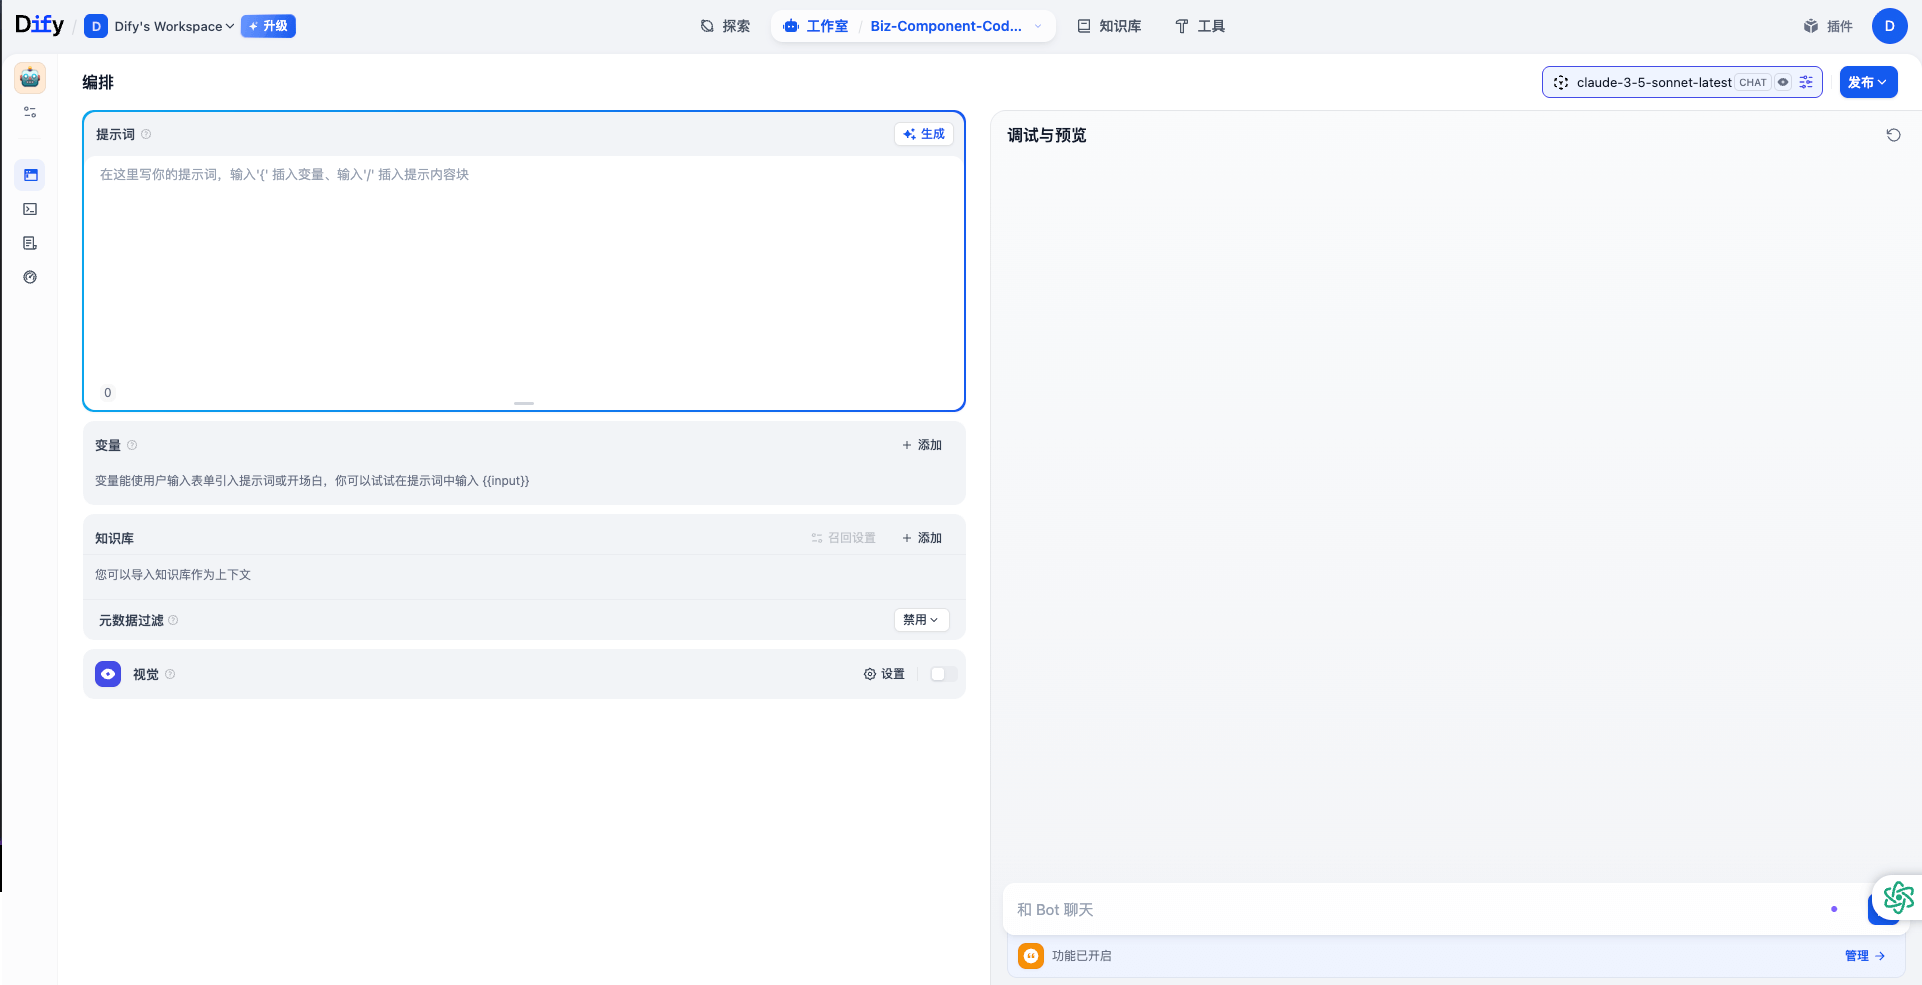Click the robot app icon in sidebar
The height and width of the screenshot is (985, 1922).
(30, 78)
